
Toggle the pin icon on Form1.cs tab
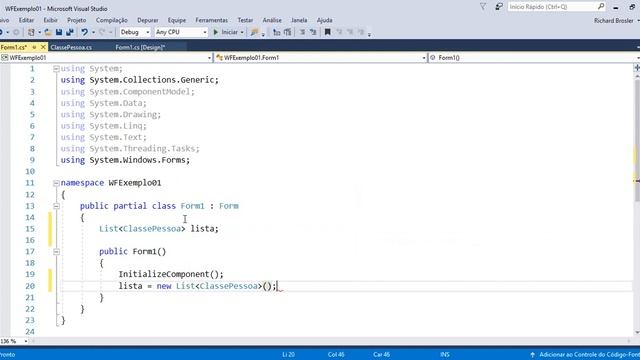pos(34,47)
